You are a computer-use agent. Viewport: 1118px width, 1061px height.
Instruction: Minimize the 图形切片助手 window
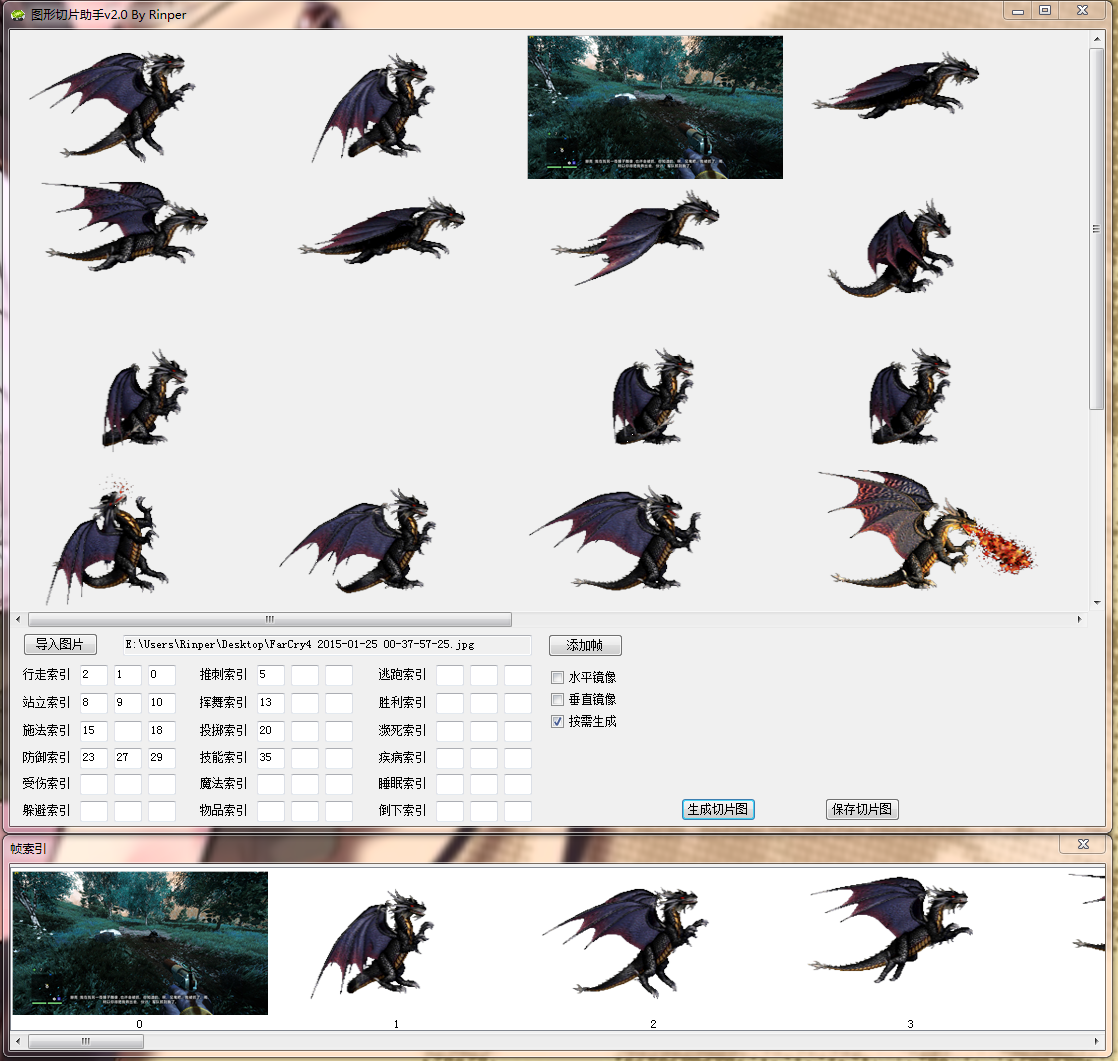click(x=1017, y=11)
